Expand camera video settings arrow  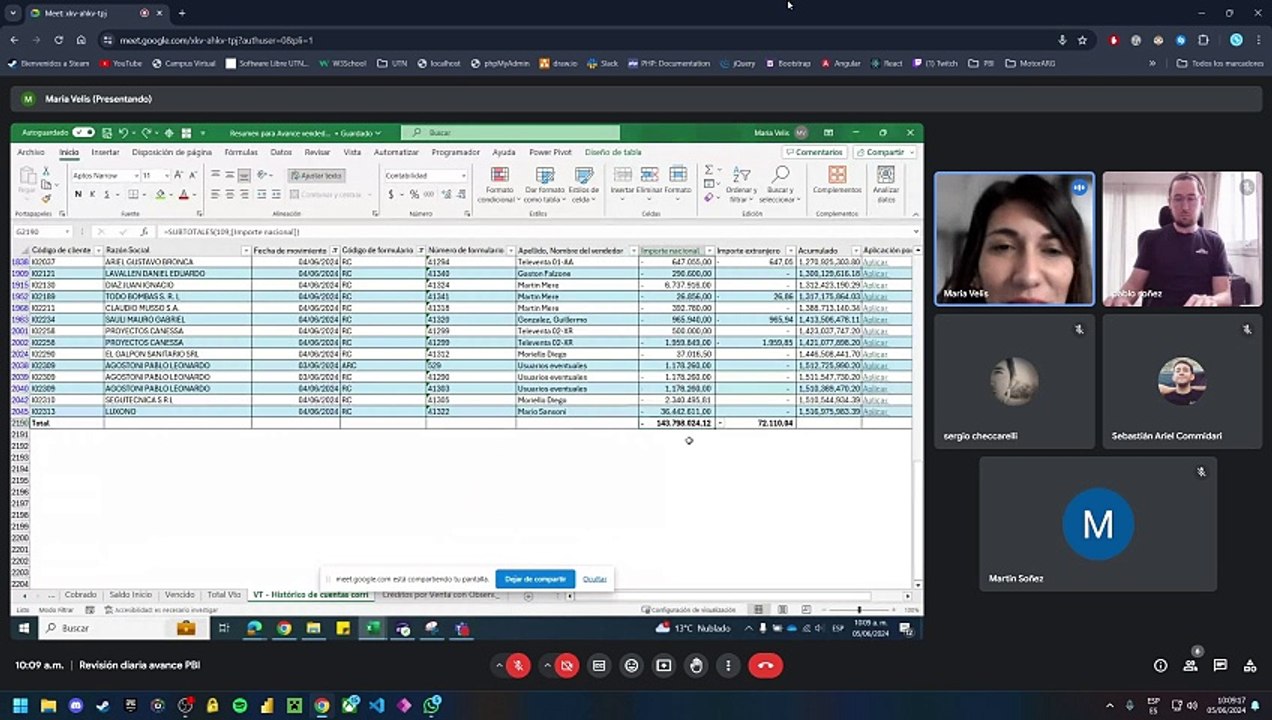point(547,666)
